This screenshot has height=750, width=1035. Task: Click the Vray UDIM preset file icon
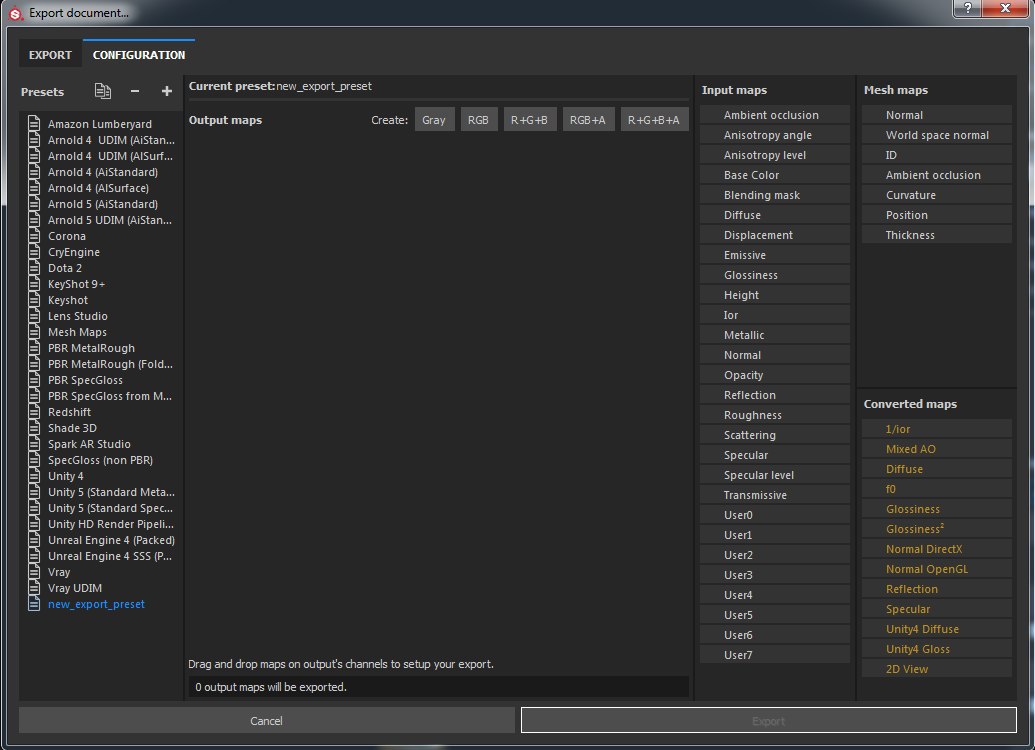click(34, 588)
